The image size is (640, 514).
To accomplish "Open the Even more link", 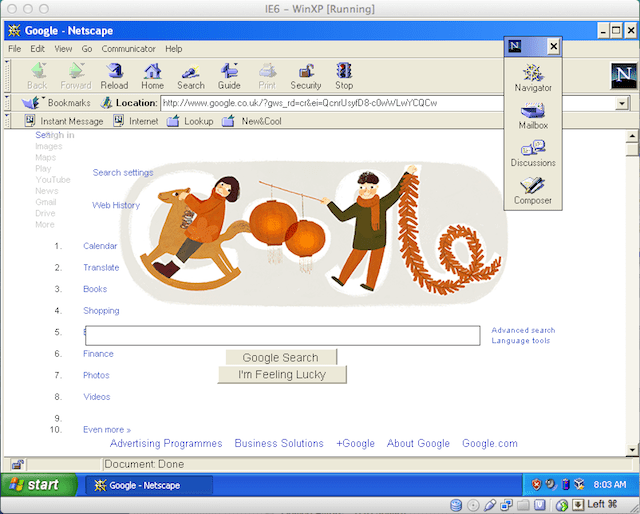I will click(107, 429).
